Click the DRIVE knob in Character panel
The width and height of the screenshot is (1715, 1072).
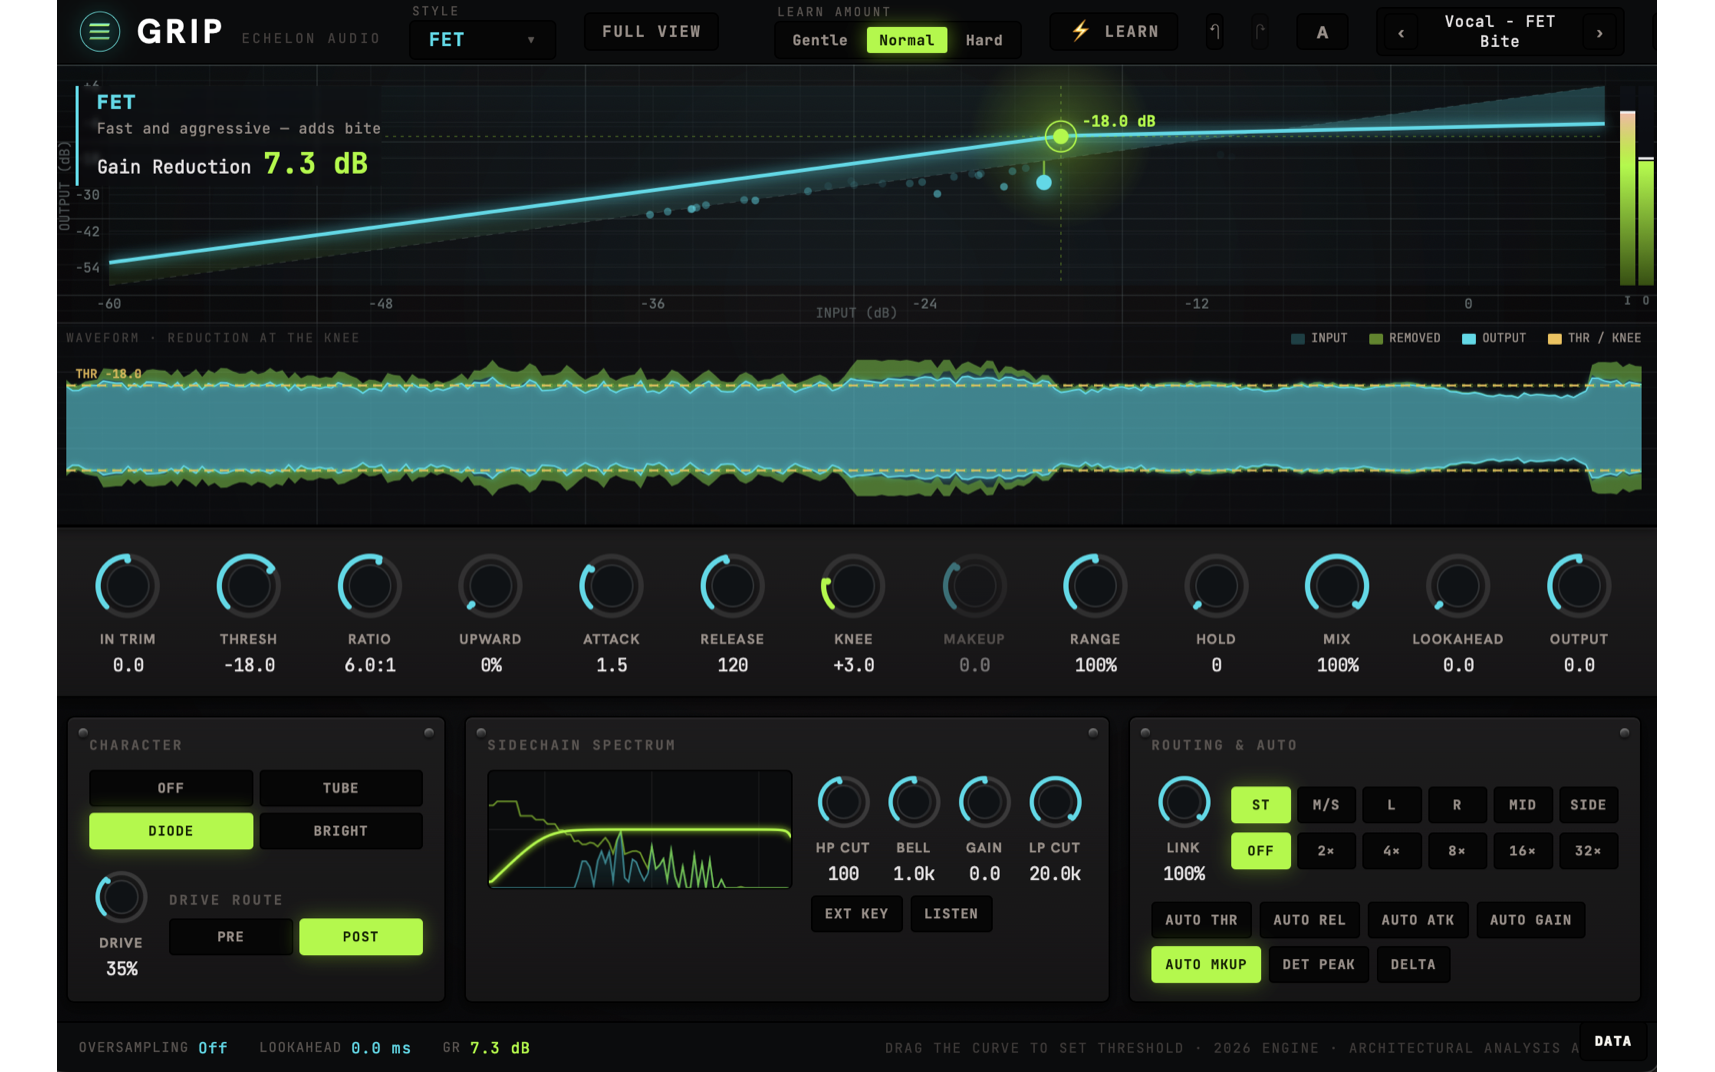pyautogui.click(x=121, y=898)
